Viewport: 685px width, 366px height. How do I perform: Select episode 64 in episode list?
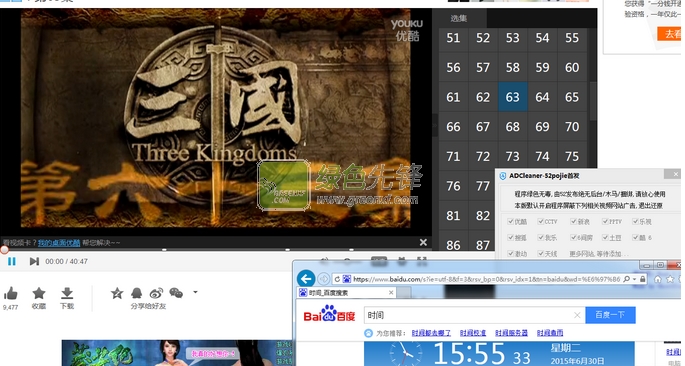542,97
